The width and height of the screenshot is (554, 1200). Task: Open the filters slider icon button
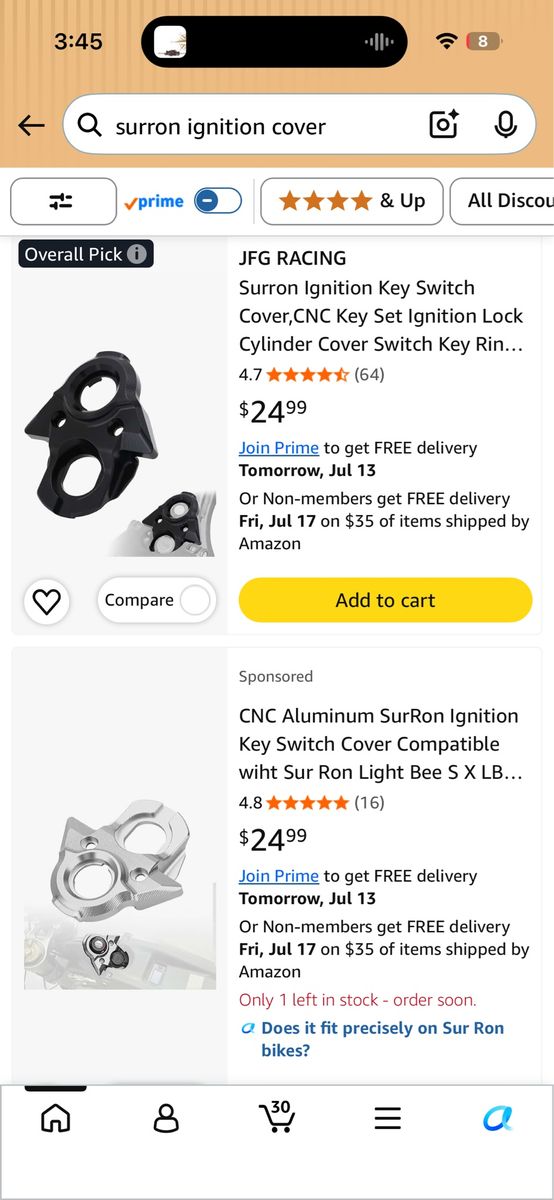pyautogui.click(x=61, y=201)
